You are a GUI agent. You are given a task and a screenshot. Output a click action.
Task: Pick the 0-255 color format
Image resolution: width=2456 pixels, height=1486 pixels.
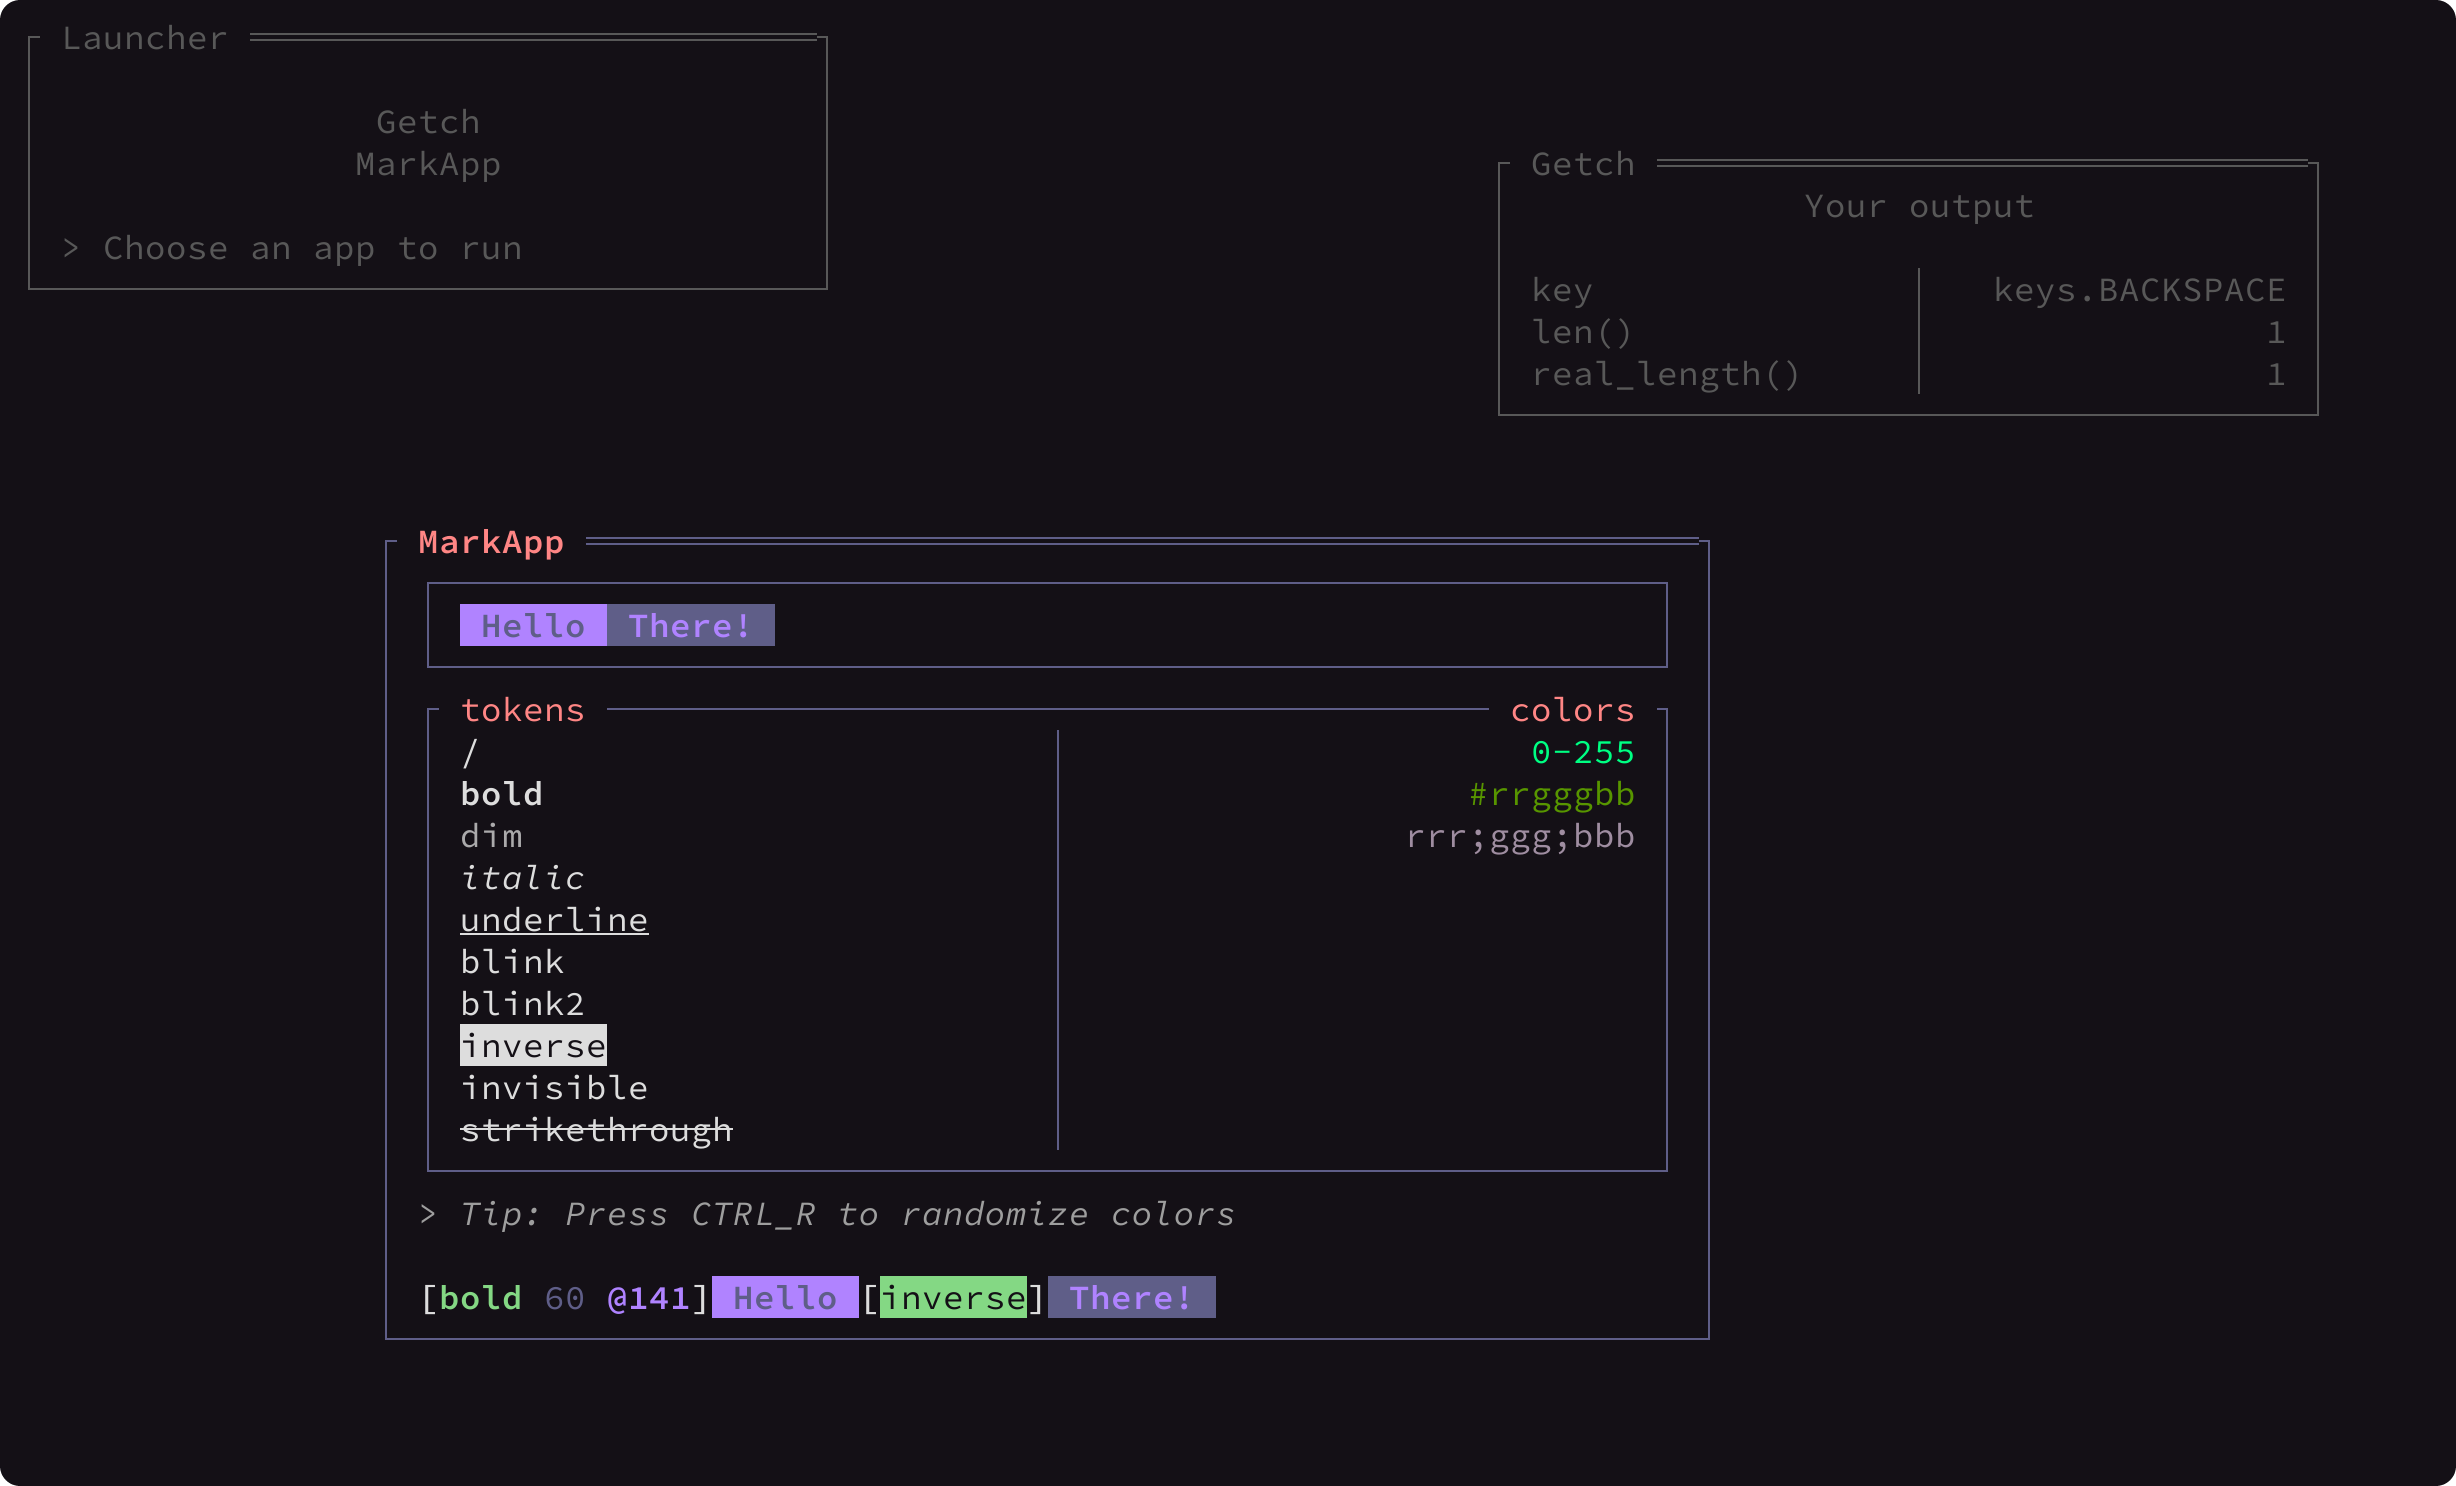click(x=1582, y=752)
